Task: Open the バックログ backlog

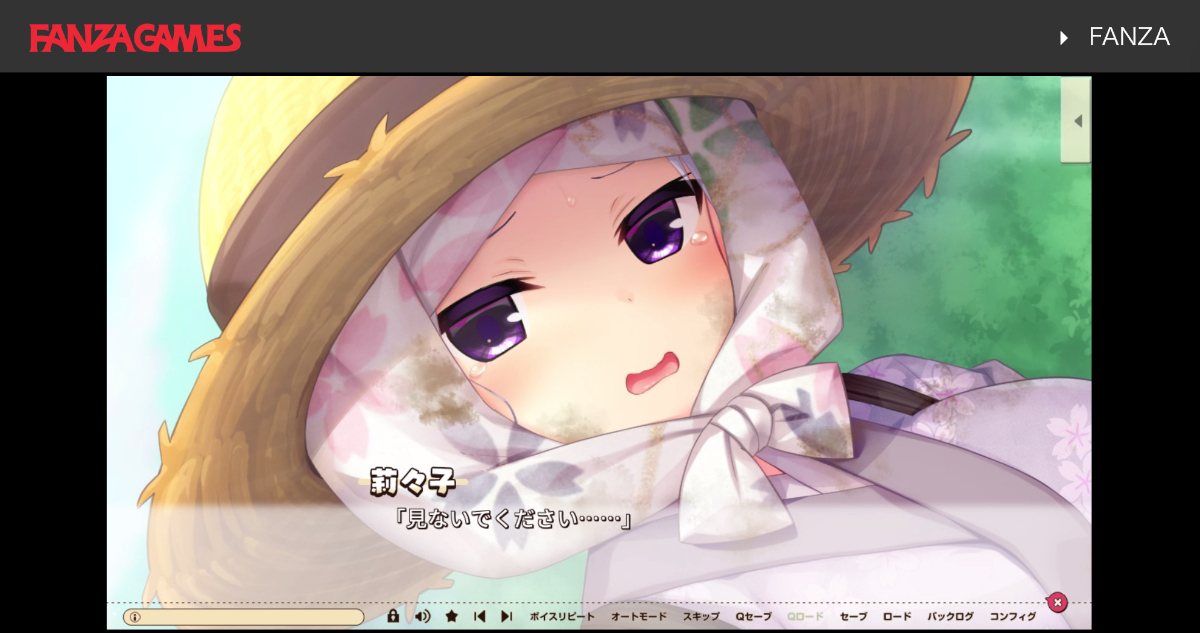Action: click(950, 617)
